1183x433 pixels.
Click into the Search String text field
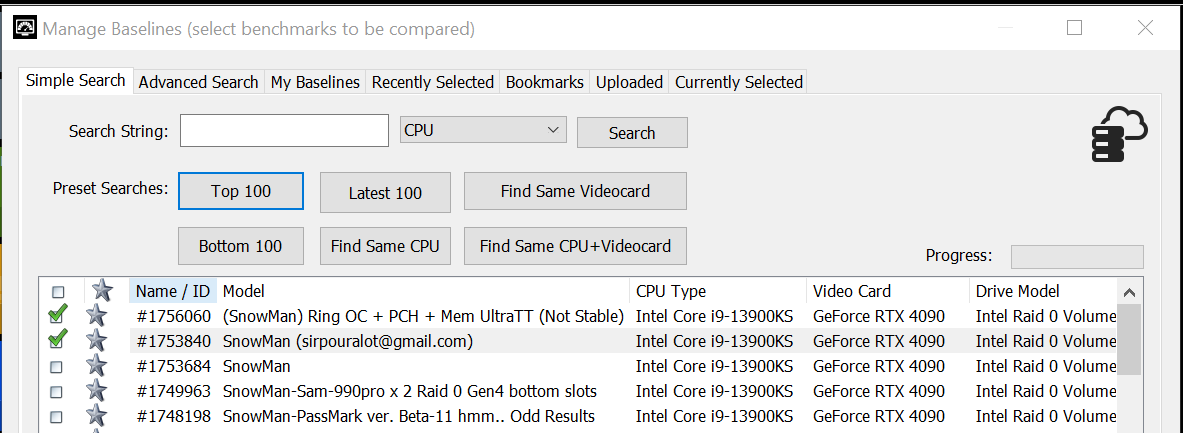(284, 131)
